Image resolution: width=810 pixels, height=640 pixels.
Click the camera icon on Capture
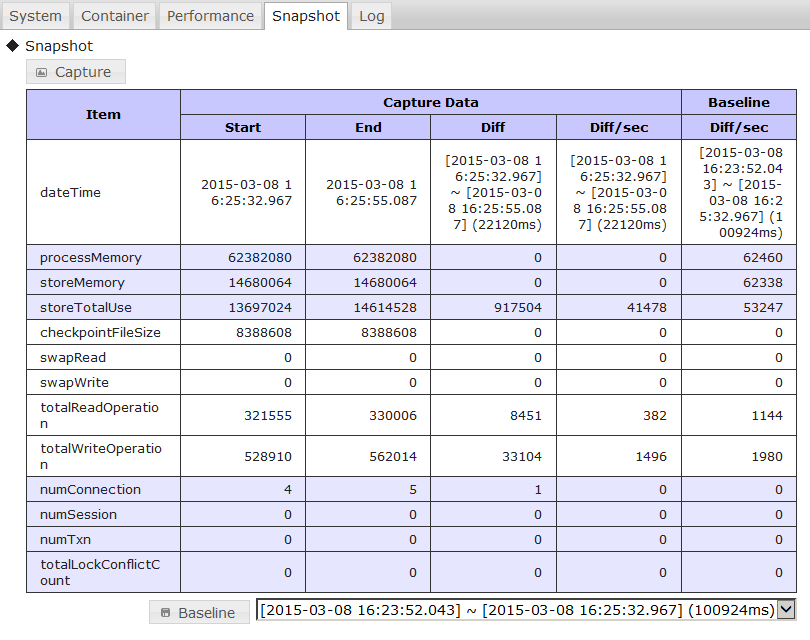coord(41,72)
